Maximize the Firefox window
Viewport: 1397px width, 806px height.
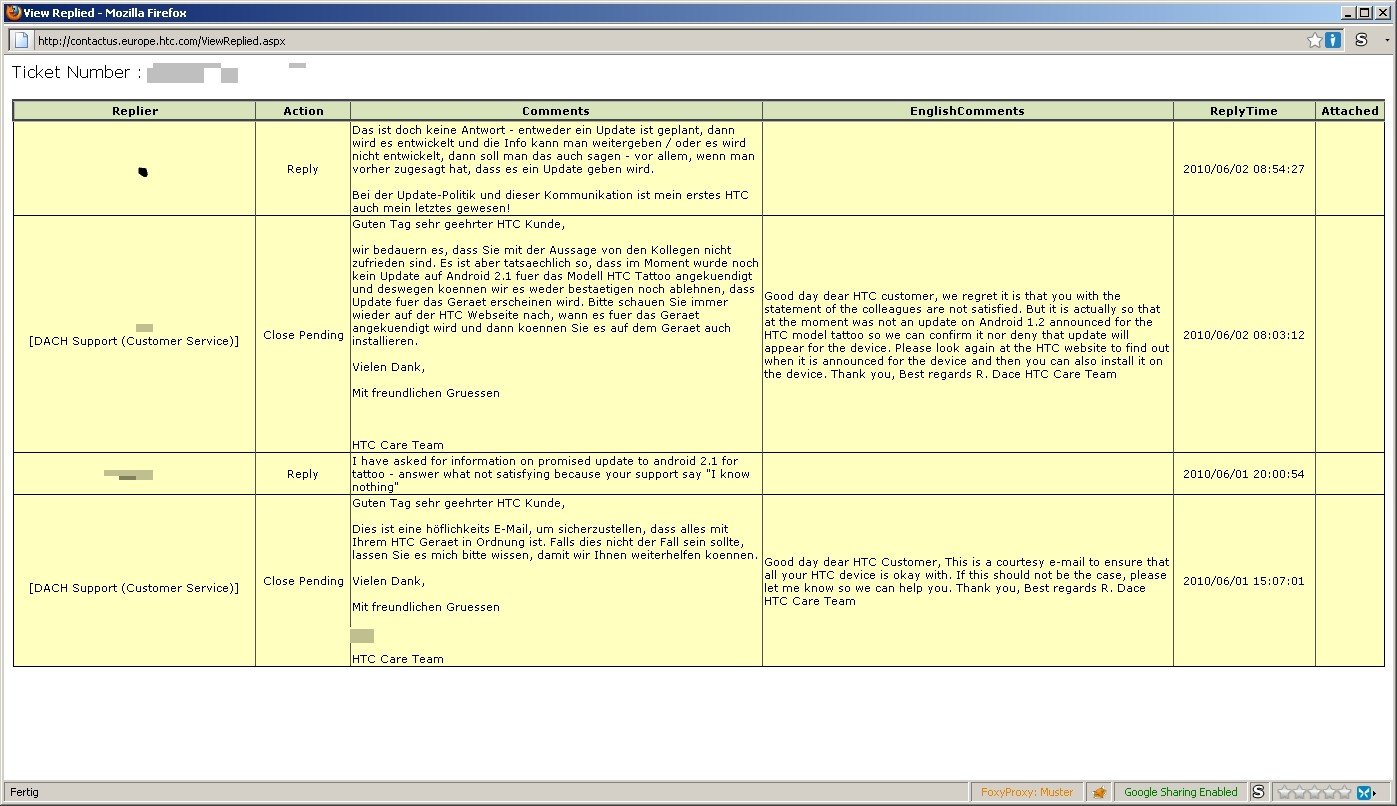pyautogui.click(x=1366, y=12)
